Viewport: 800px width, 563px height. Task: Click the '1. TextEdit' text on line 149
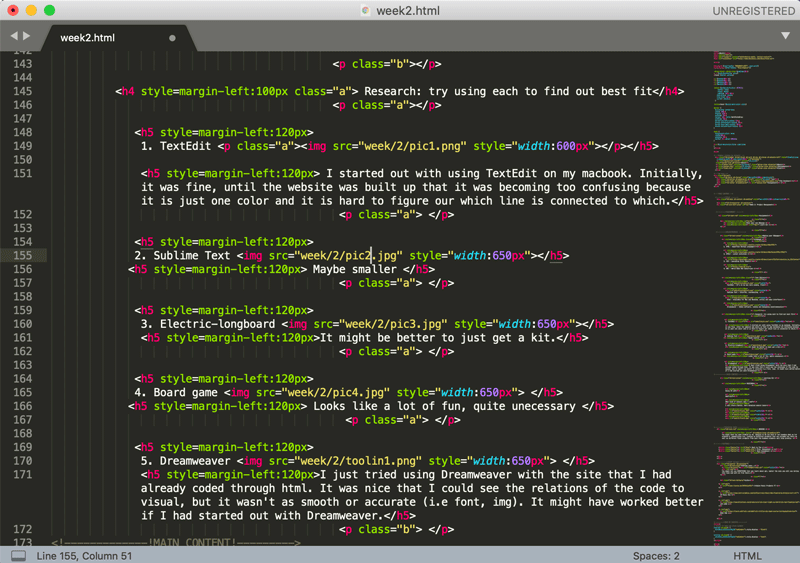[x=176, y=146]
